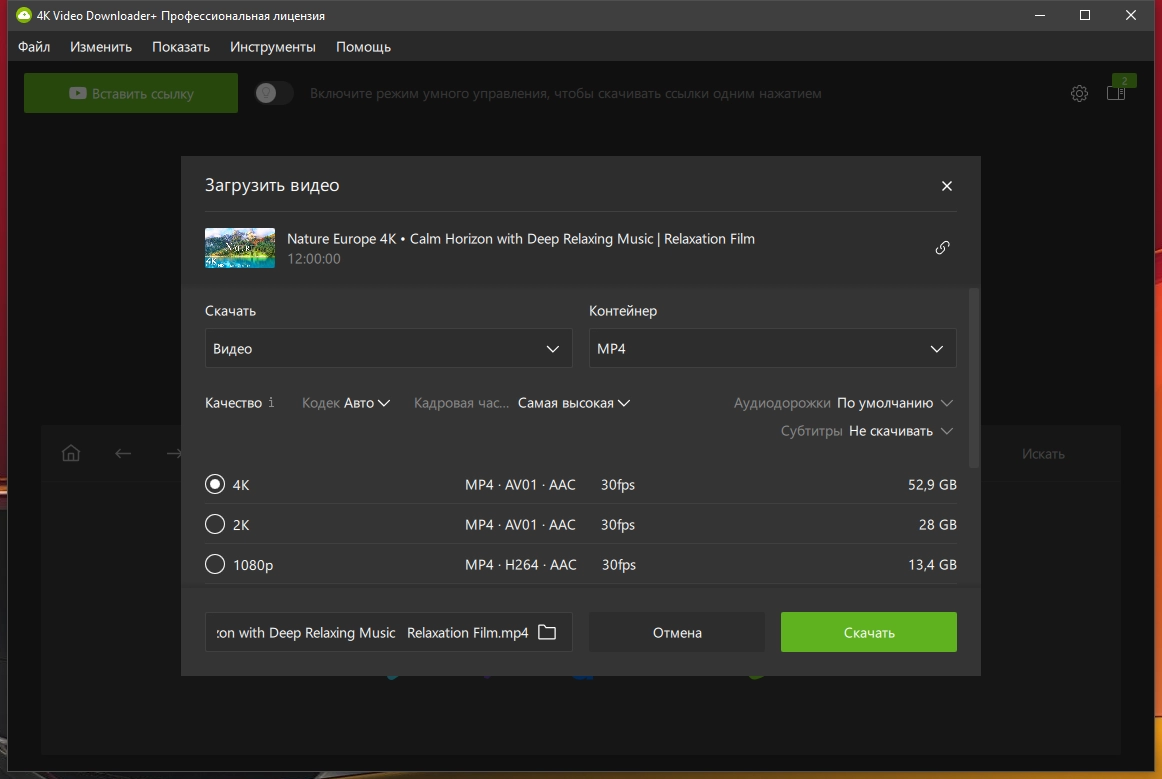Click the dialog's vertical scrollbar
Screen dimensions: 1162x779
pyautogui.click(x=974, y=378)
